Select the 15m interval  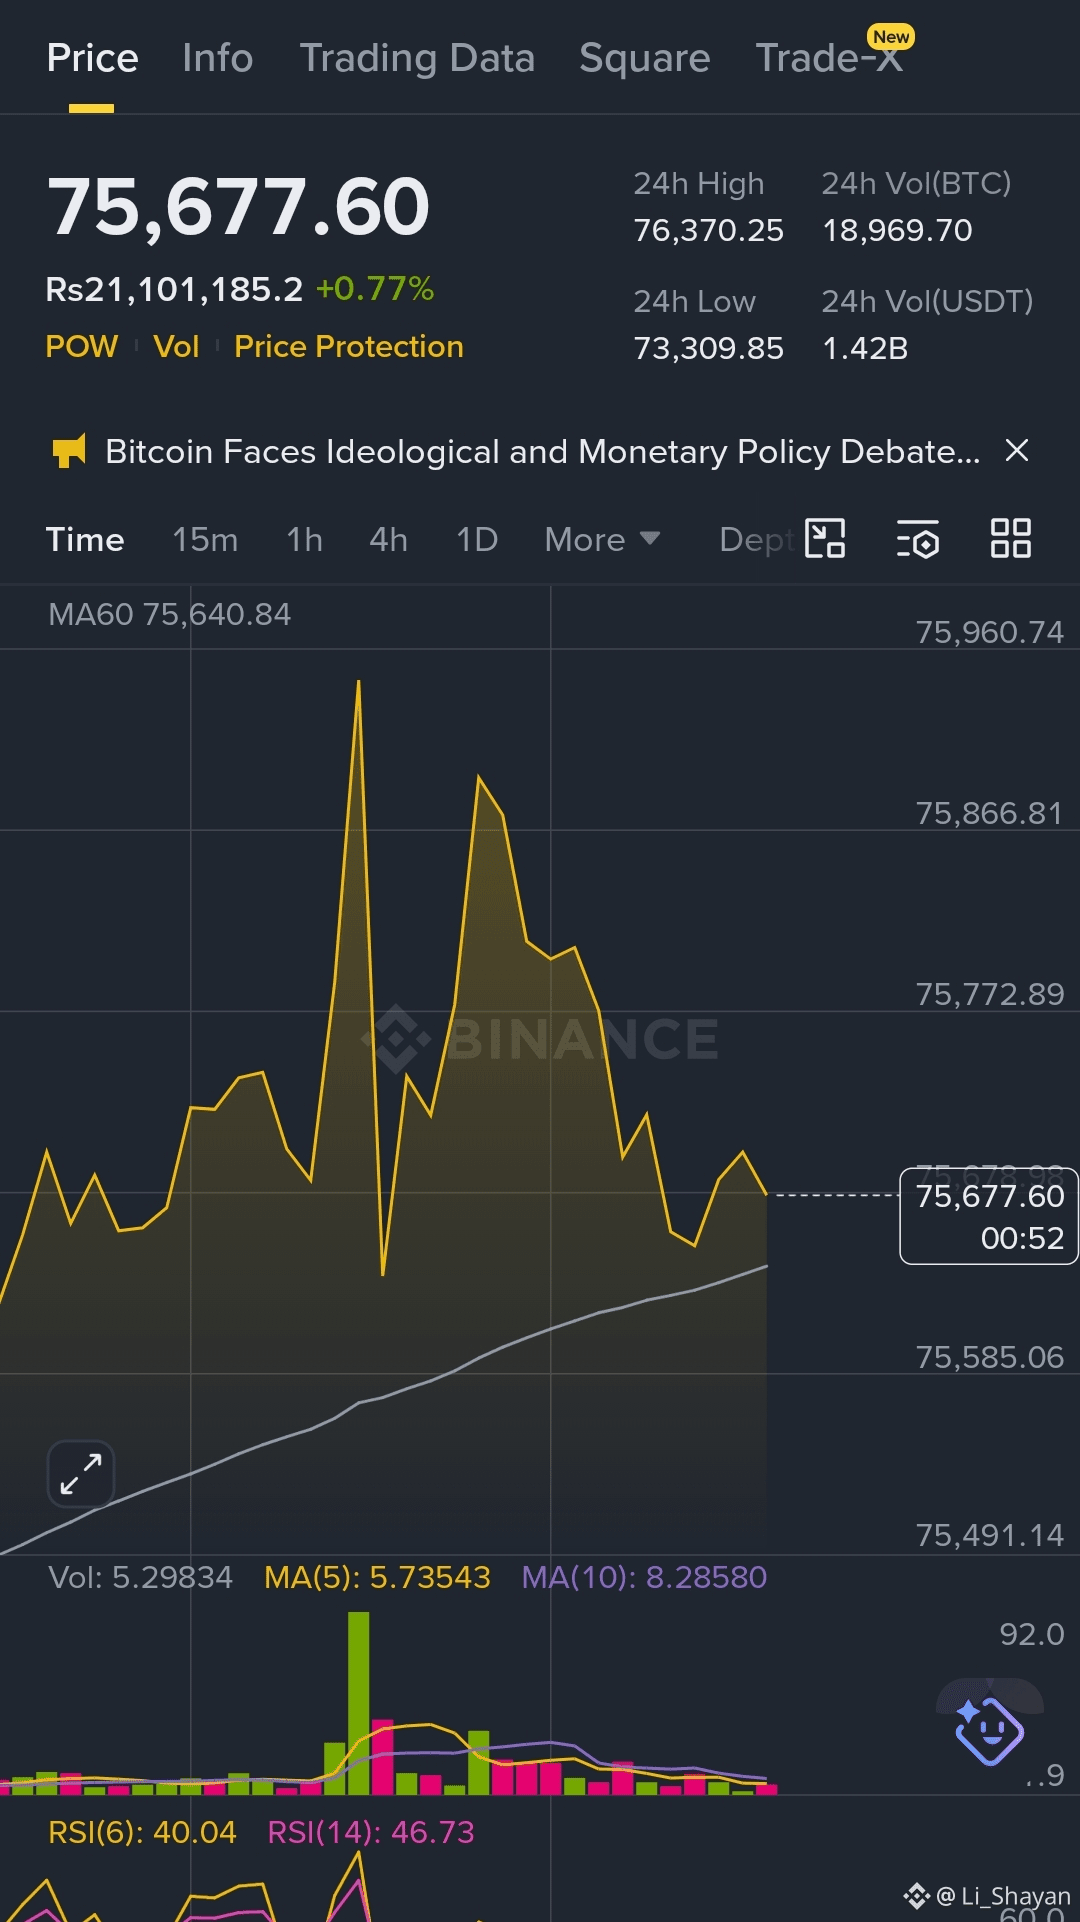205,540
